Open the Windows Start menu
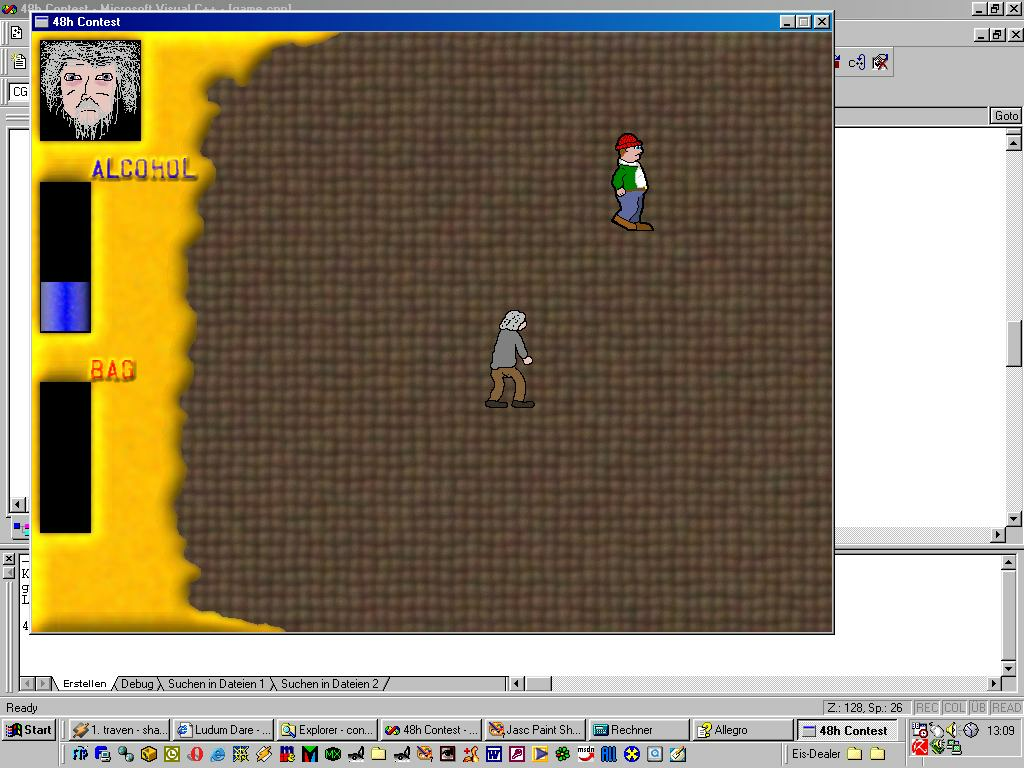This screenshot has width=1024, height=768. pyautogui.click(x=28, y=730)
